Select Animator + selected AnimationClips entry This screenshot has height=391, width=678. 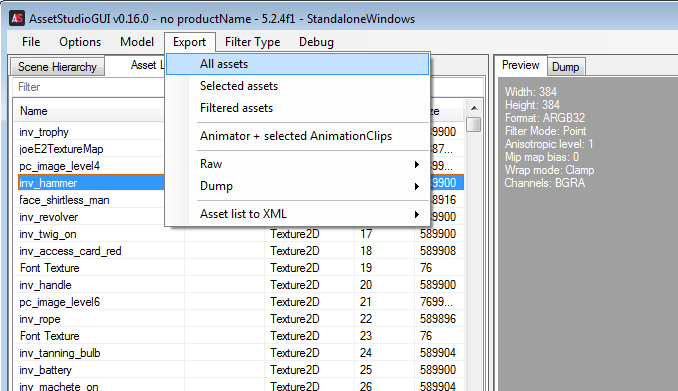[297, 136]
